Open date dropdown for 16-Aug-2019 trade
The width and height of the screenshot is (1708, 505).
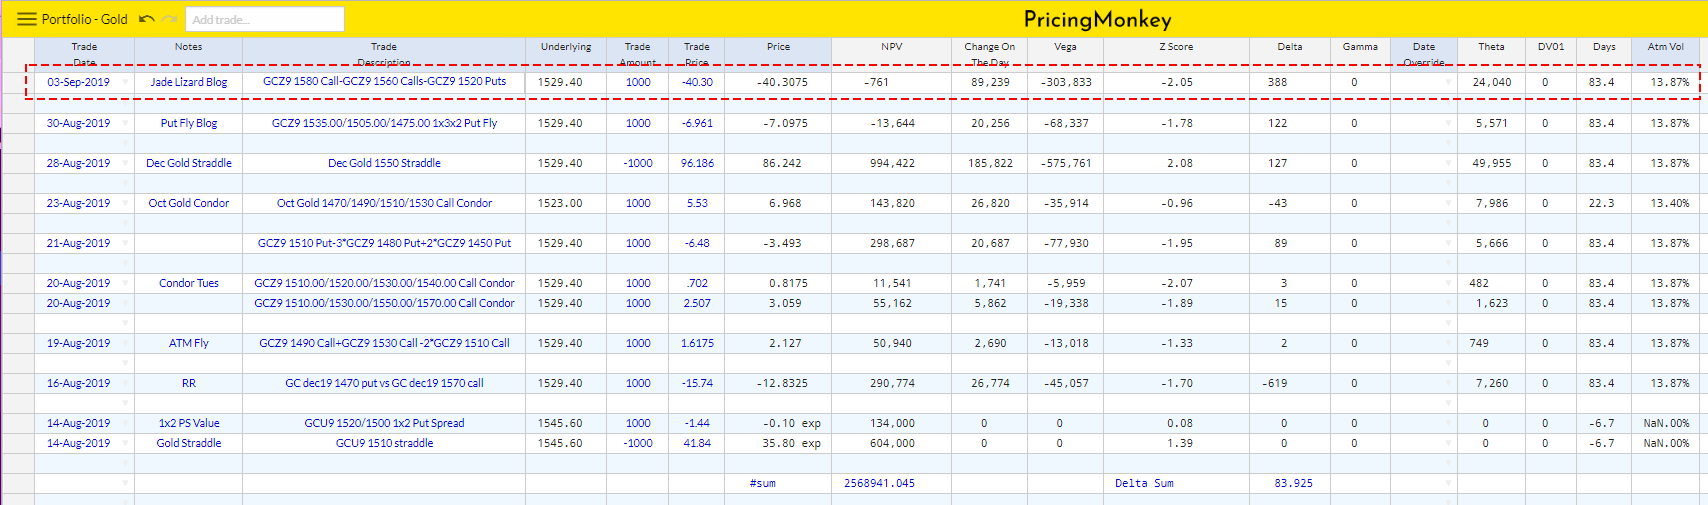pos(125,383)
